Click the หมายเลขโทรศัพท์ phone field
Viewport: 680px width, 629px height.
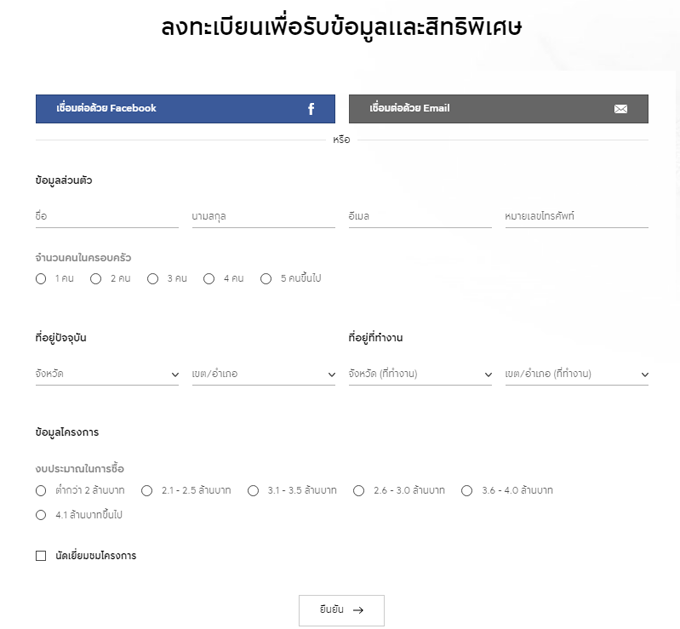[577, 216]
